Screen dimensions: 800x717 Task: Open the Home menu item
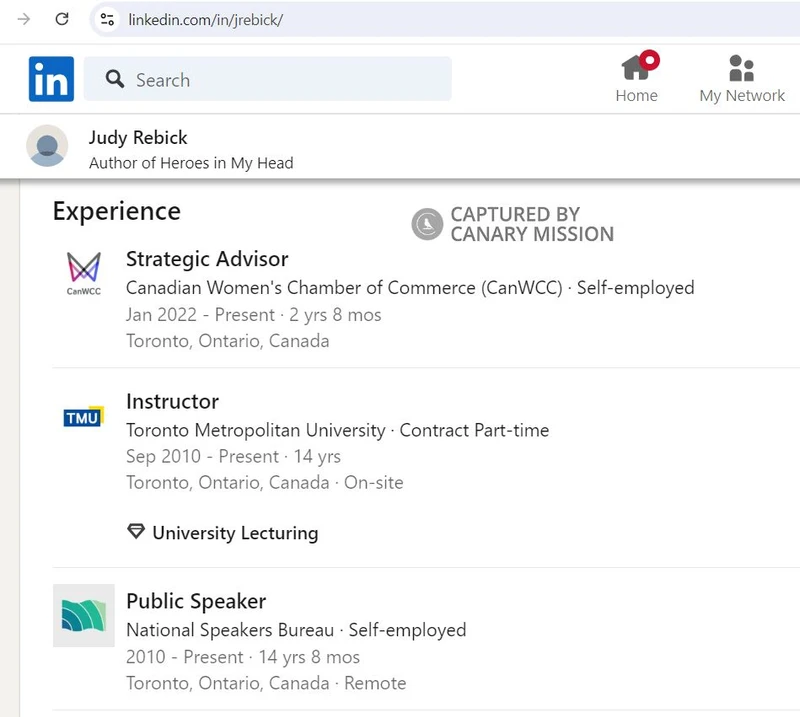pyautogui.click(x=637, y=96)
